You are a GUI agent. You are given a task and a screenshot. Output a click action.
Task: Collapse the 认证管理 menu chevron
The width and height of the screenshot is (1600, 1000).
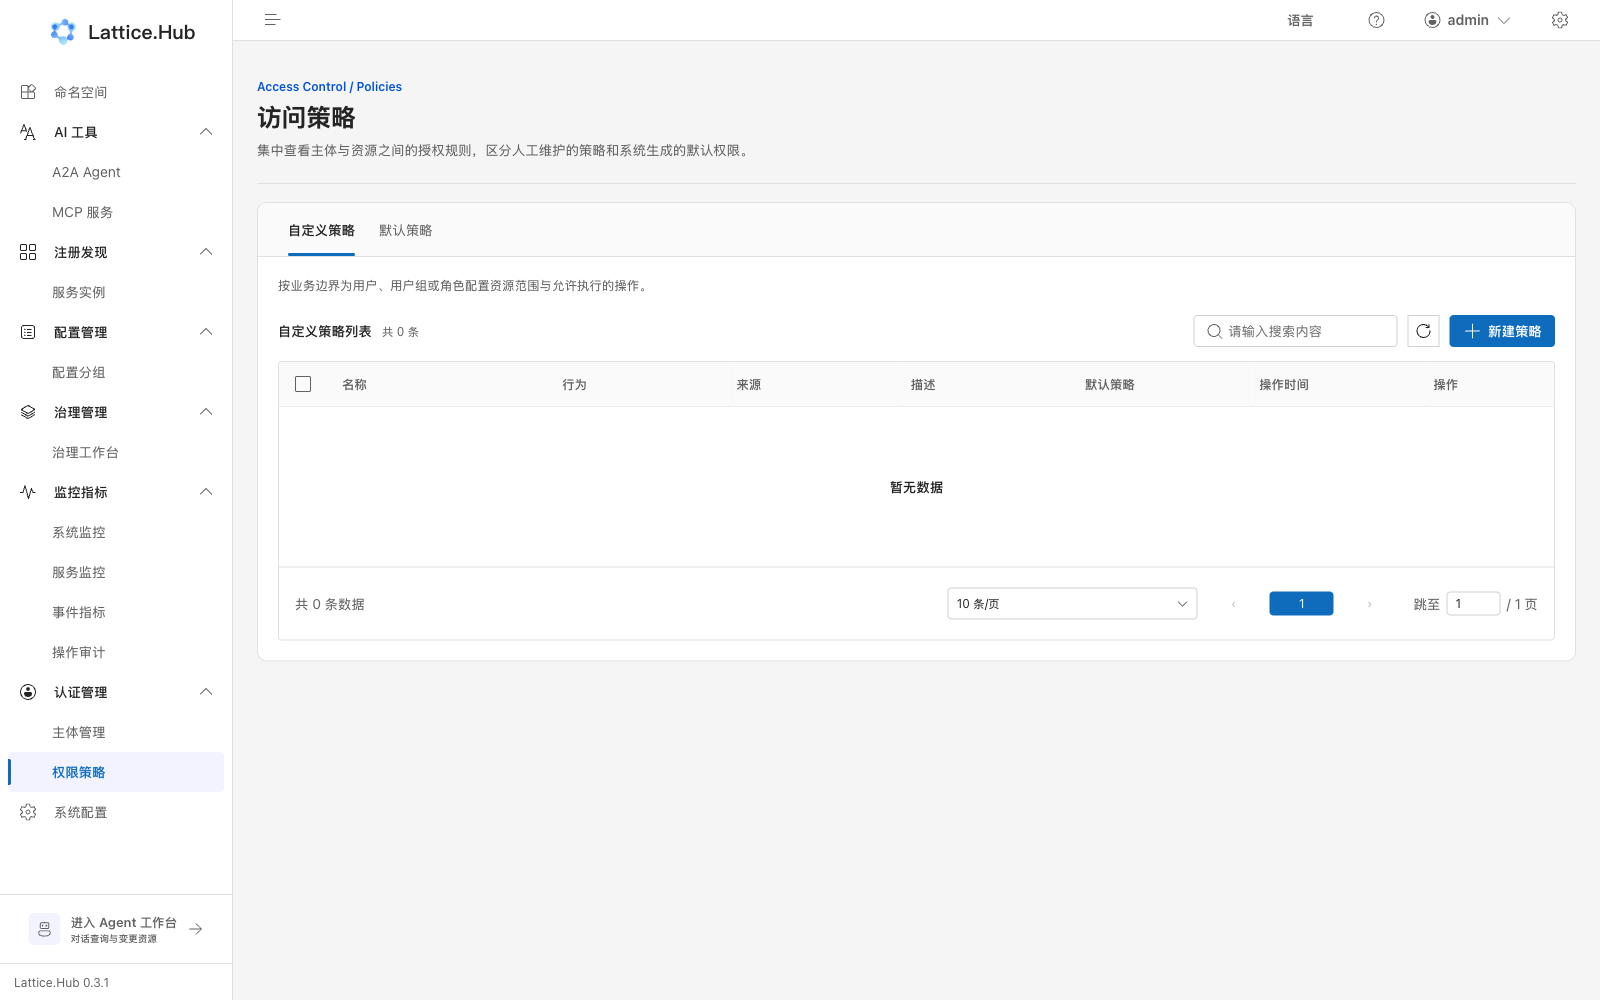(x=206, y=692)
